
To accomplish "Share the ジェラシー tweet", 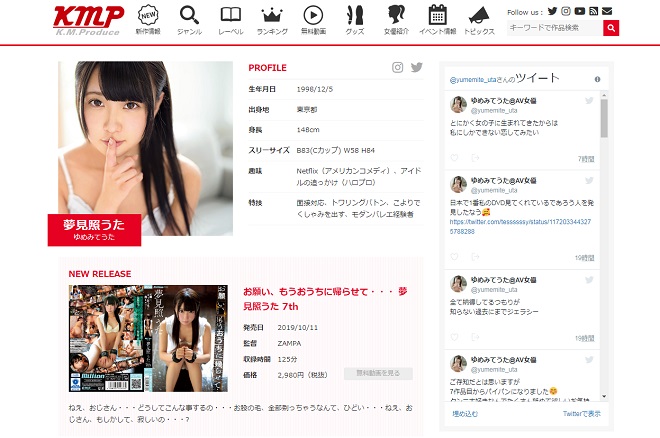I will (475, 337).
